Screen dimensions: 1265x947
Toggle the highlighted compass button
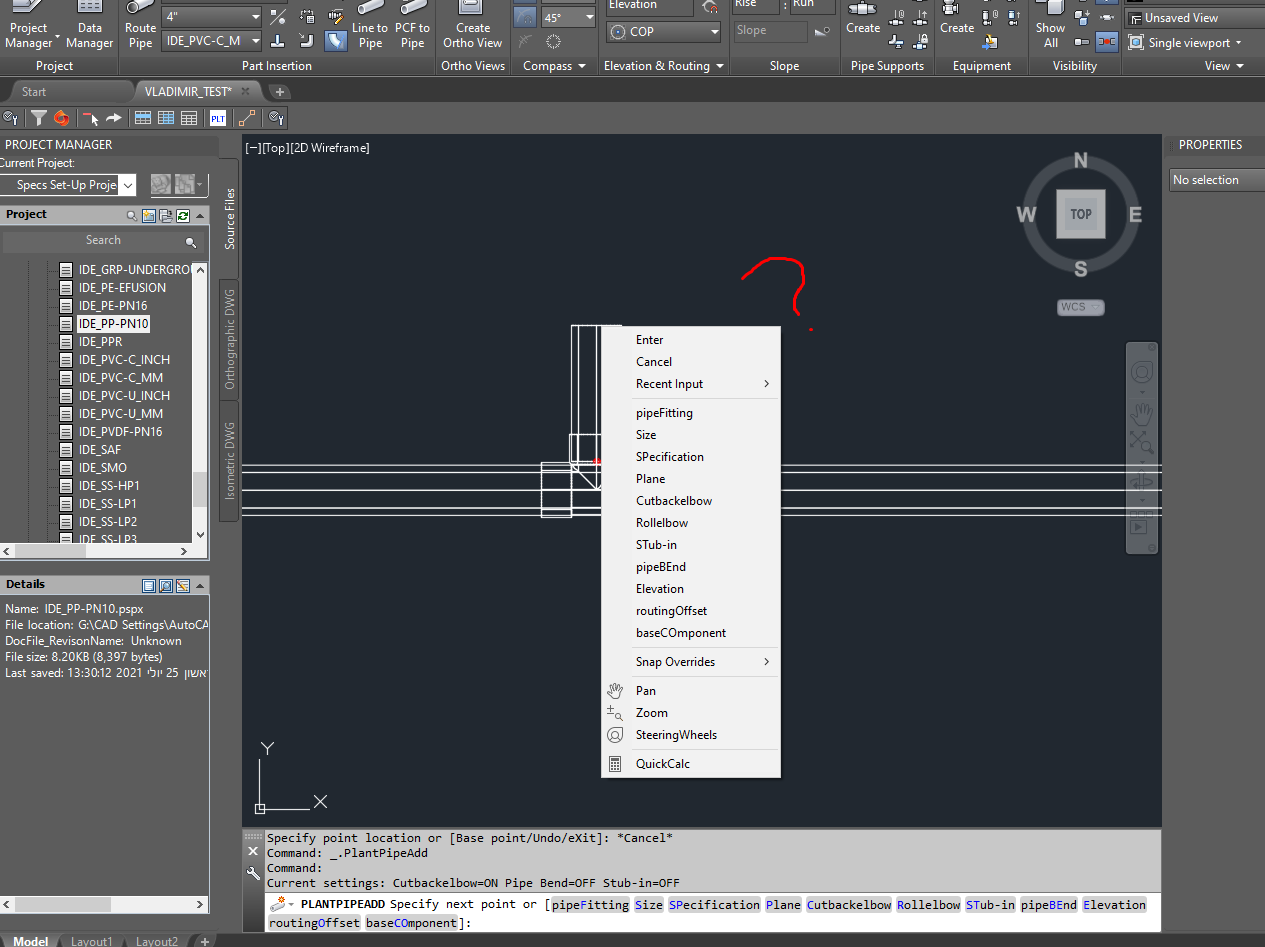[525, 16]
